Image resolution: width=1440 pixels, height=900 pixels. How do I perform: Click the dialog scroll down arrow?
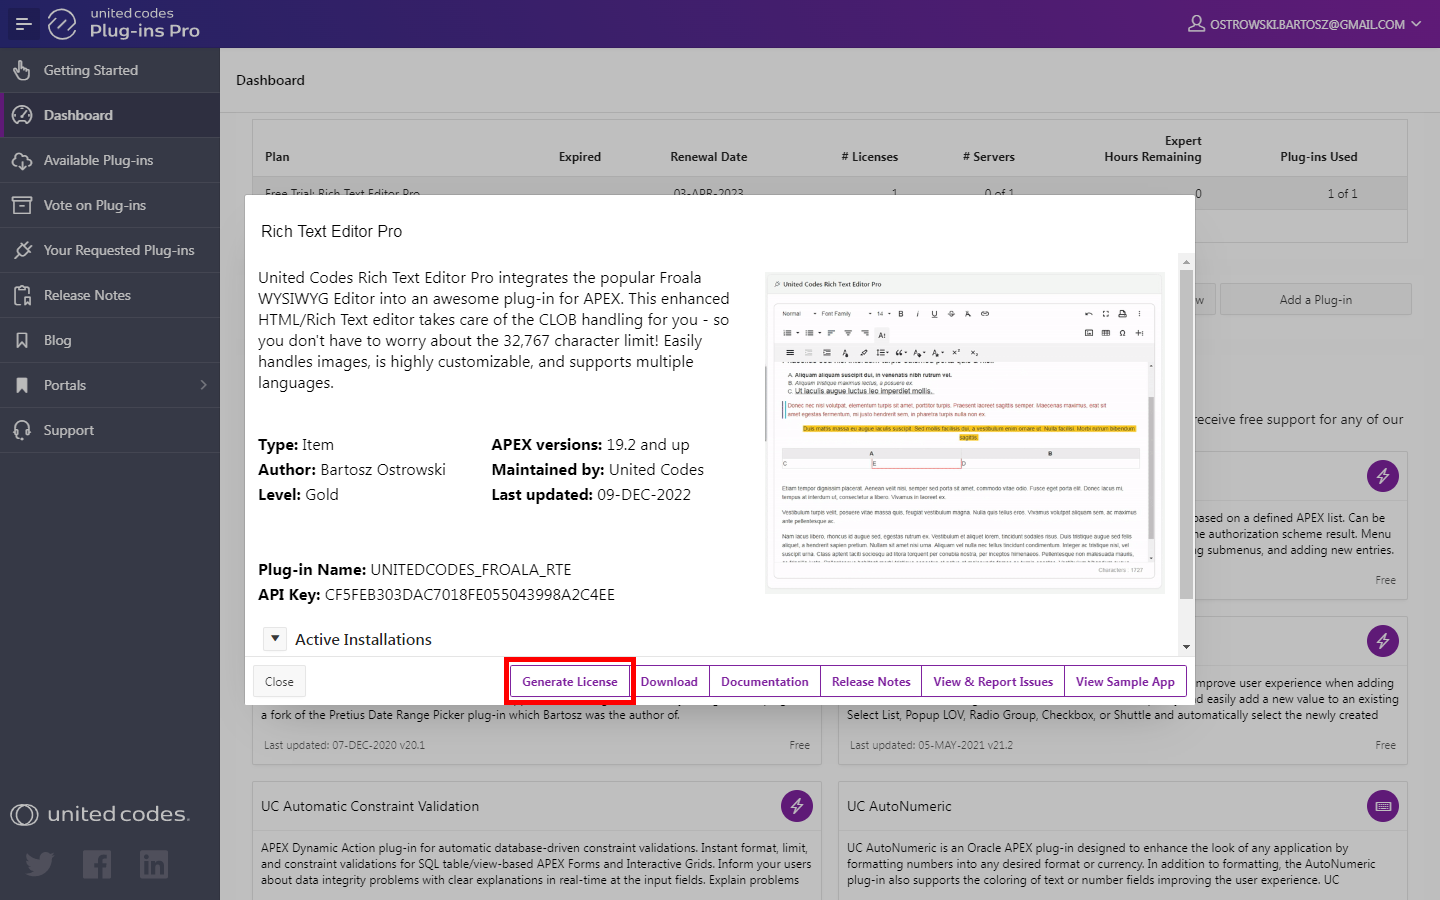click(1187, 647)
